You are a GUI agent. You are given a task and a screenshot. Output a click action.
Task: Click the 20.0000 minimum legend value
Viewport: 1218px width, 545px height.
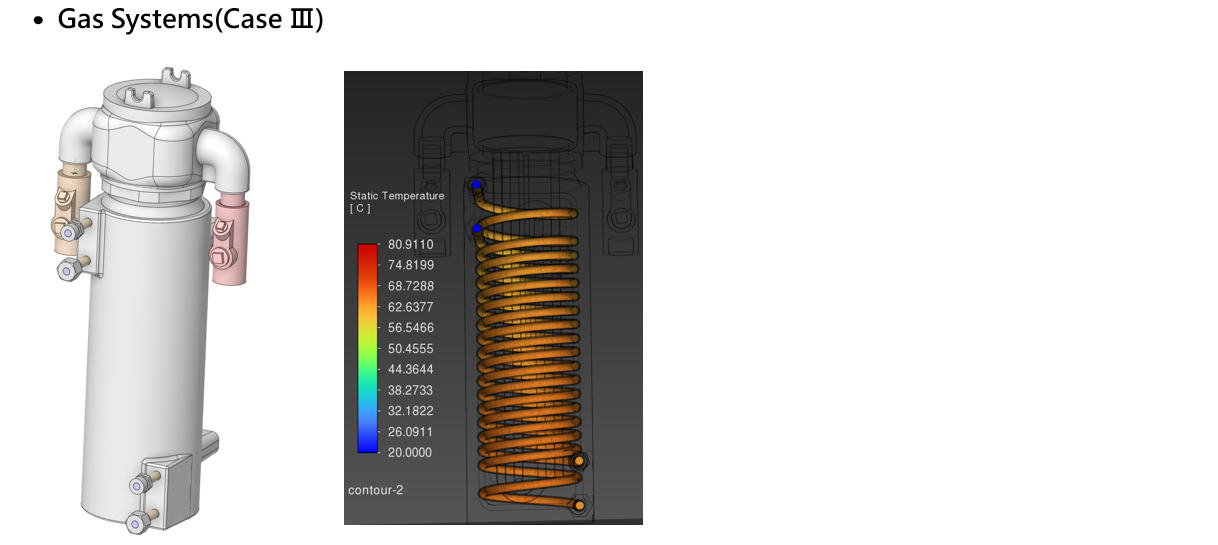pyautogui.click(x=410, y=452)
